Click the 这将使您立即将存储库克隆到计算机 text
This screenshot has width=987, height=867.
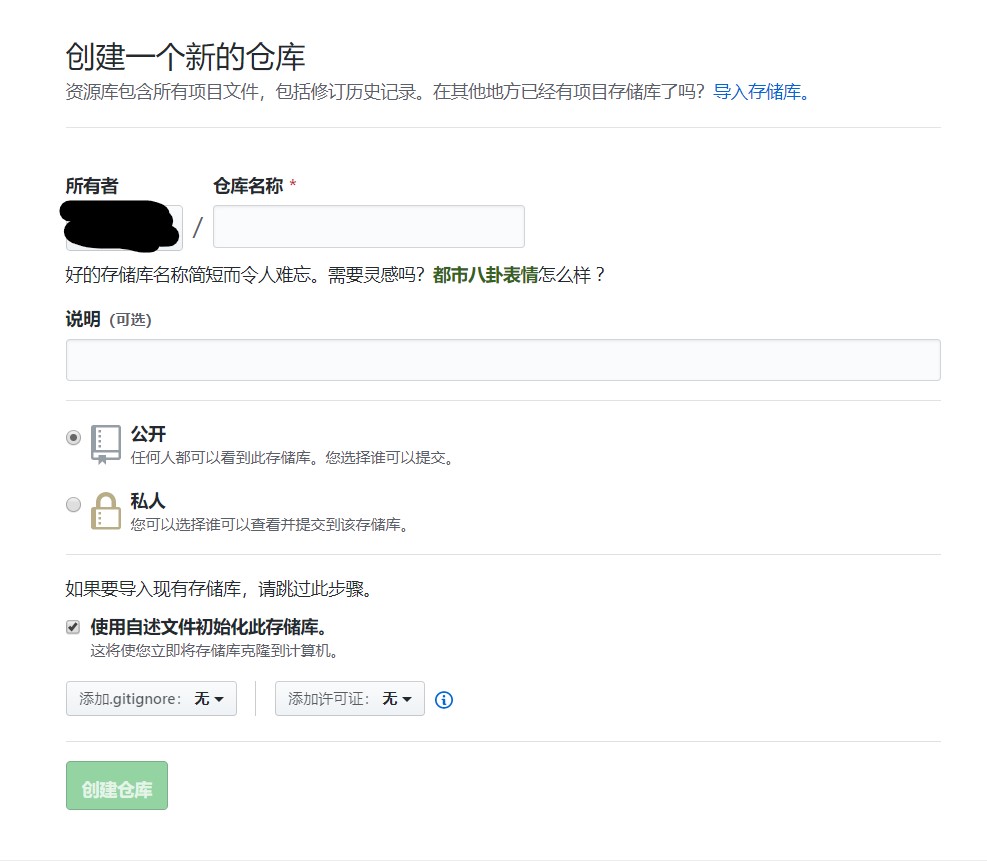coord(214,650)
